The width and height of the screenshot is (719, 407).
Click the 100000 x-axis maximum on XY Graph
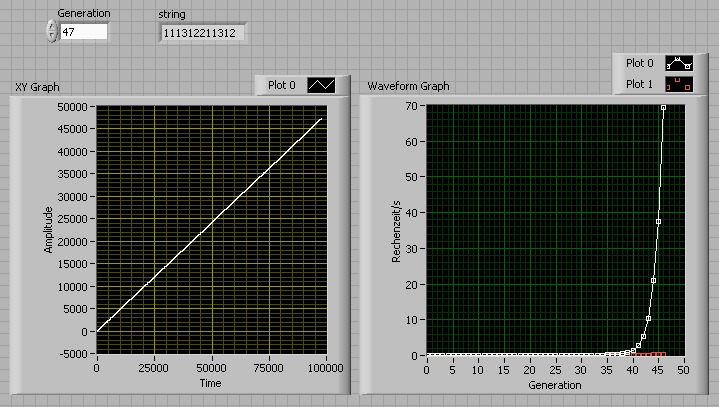click(x=325, y=368)
